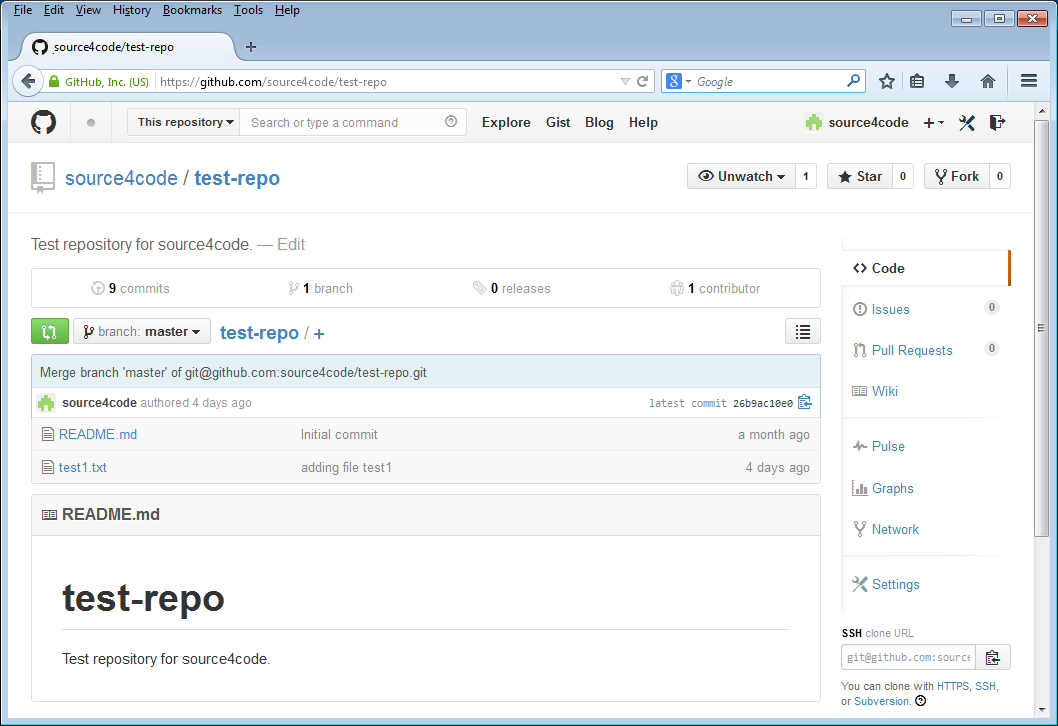Viewport: 1058px width, 726px height.
Task: View the 9 commits history
Action: click(130, 288)
